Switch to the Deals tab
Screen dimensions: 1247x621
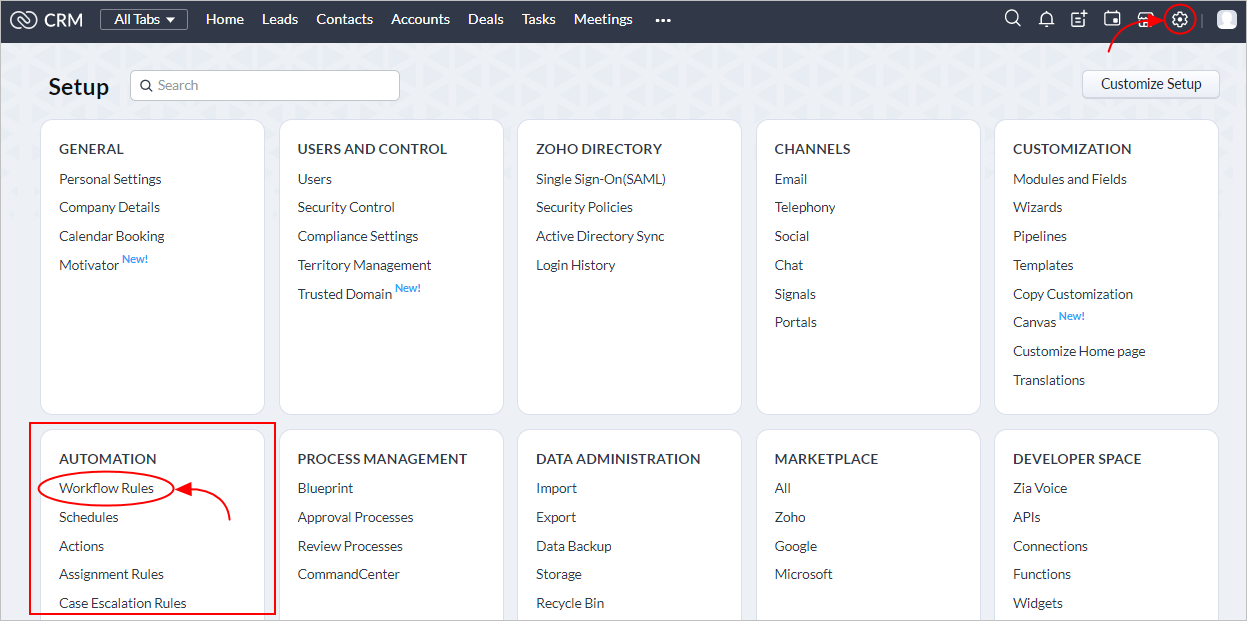pos(486,19)
